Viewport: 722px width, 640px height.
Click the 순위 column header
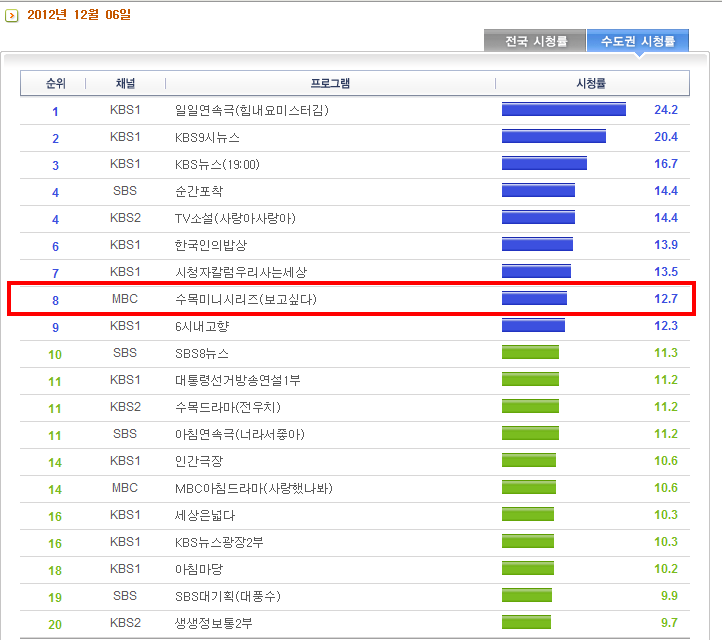[x=55, y=83]
